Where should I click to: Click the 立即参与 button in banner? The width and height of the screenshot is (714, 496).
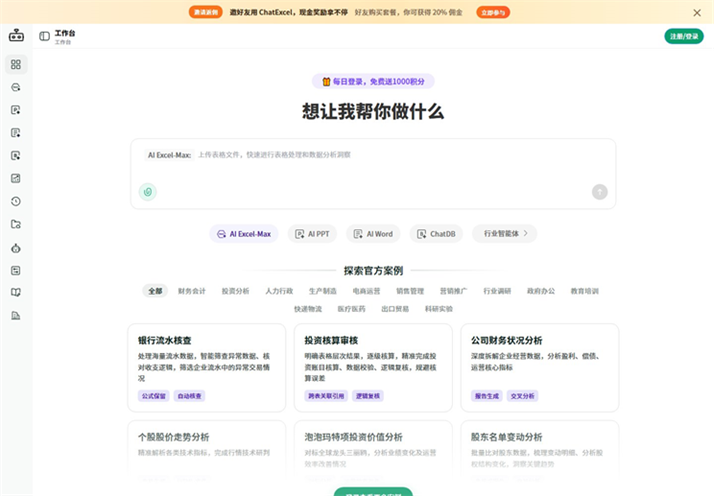click(x=493, y=12)
